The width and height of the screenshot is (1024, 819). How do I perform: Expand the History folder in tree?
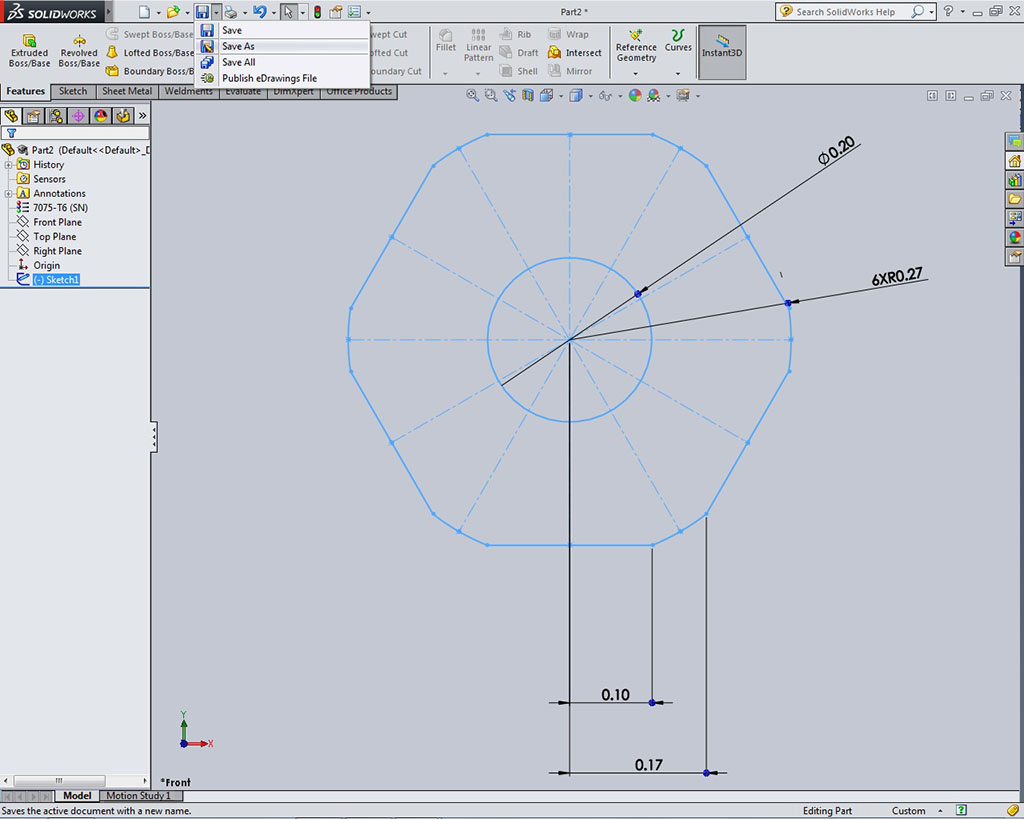click(9, 165)
